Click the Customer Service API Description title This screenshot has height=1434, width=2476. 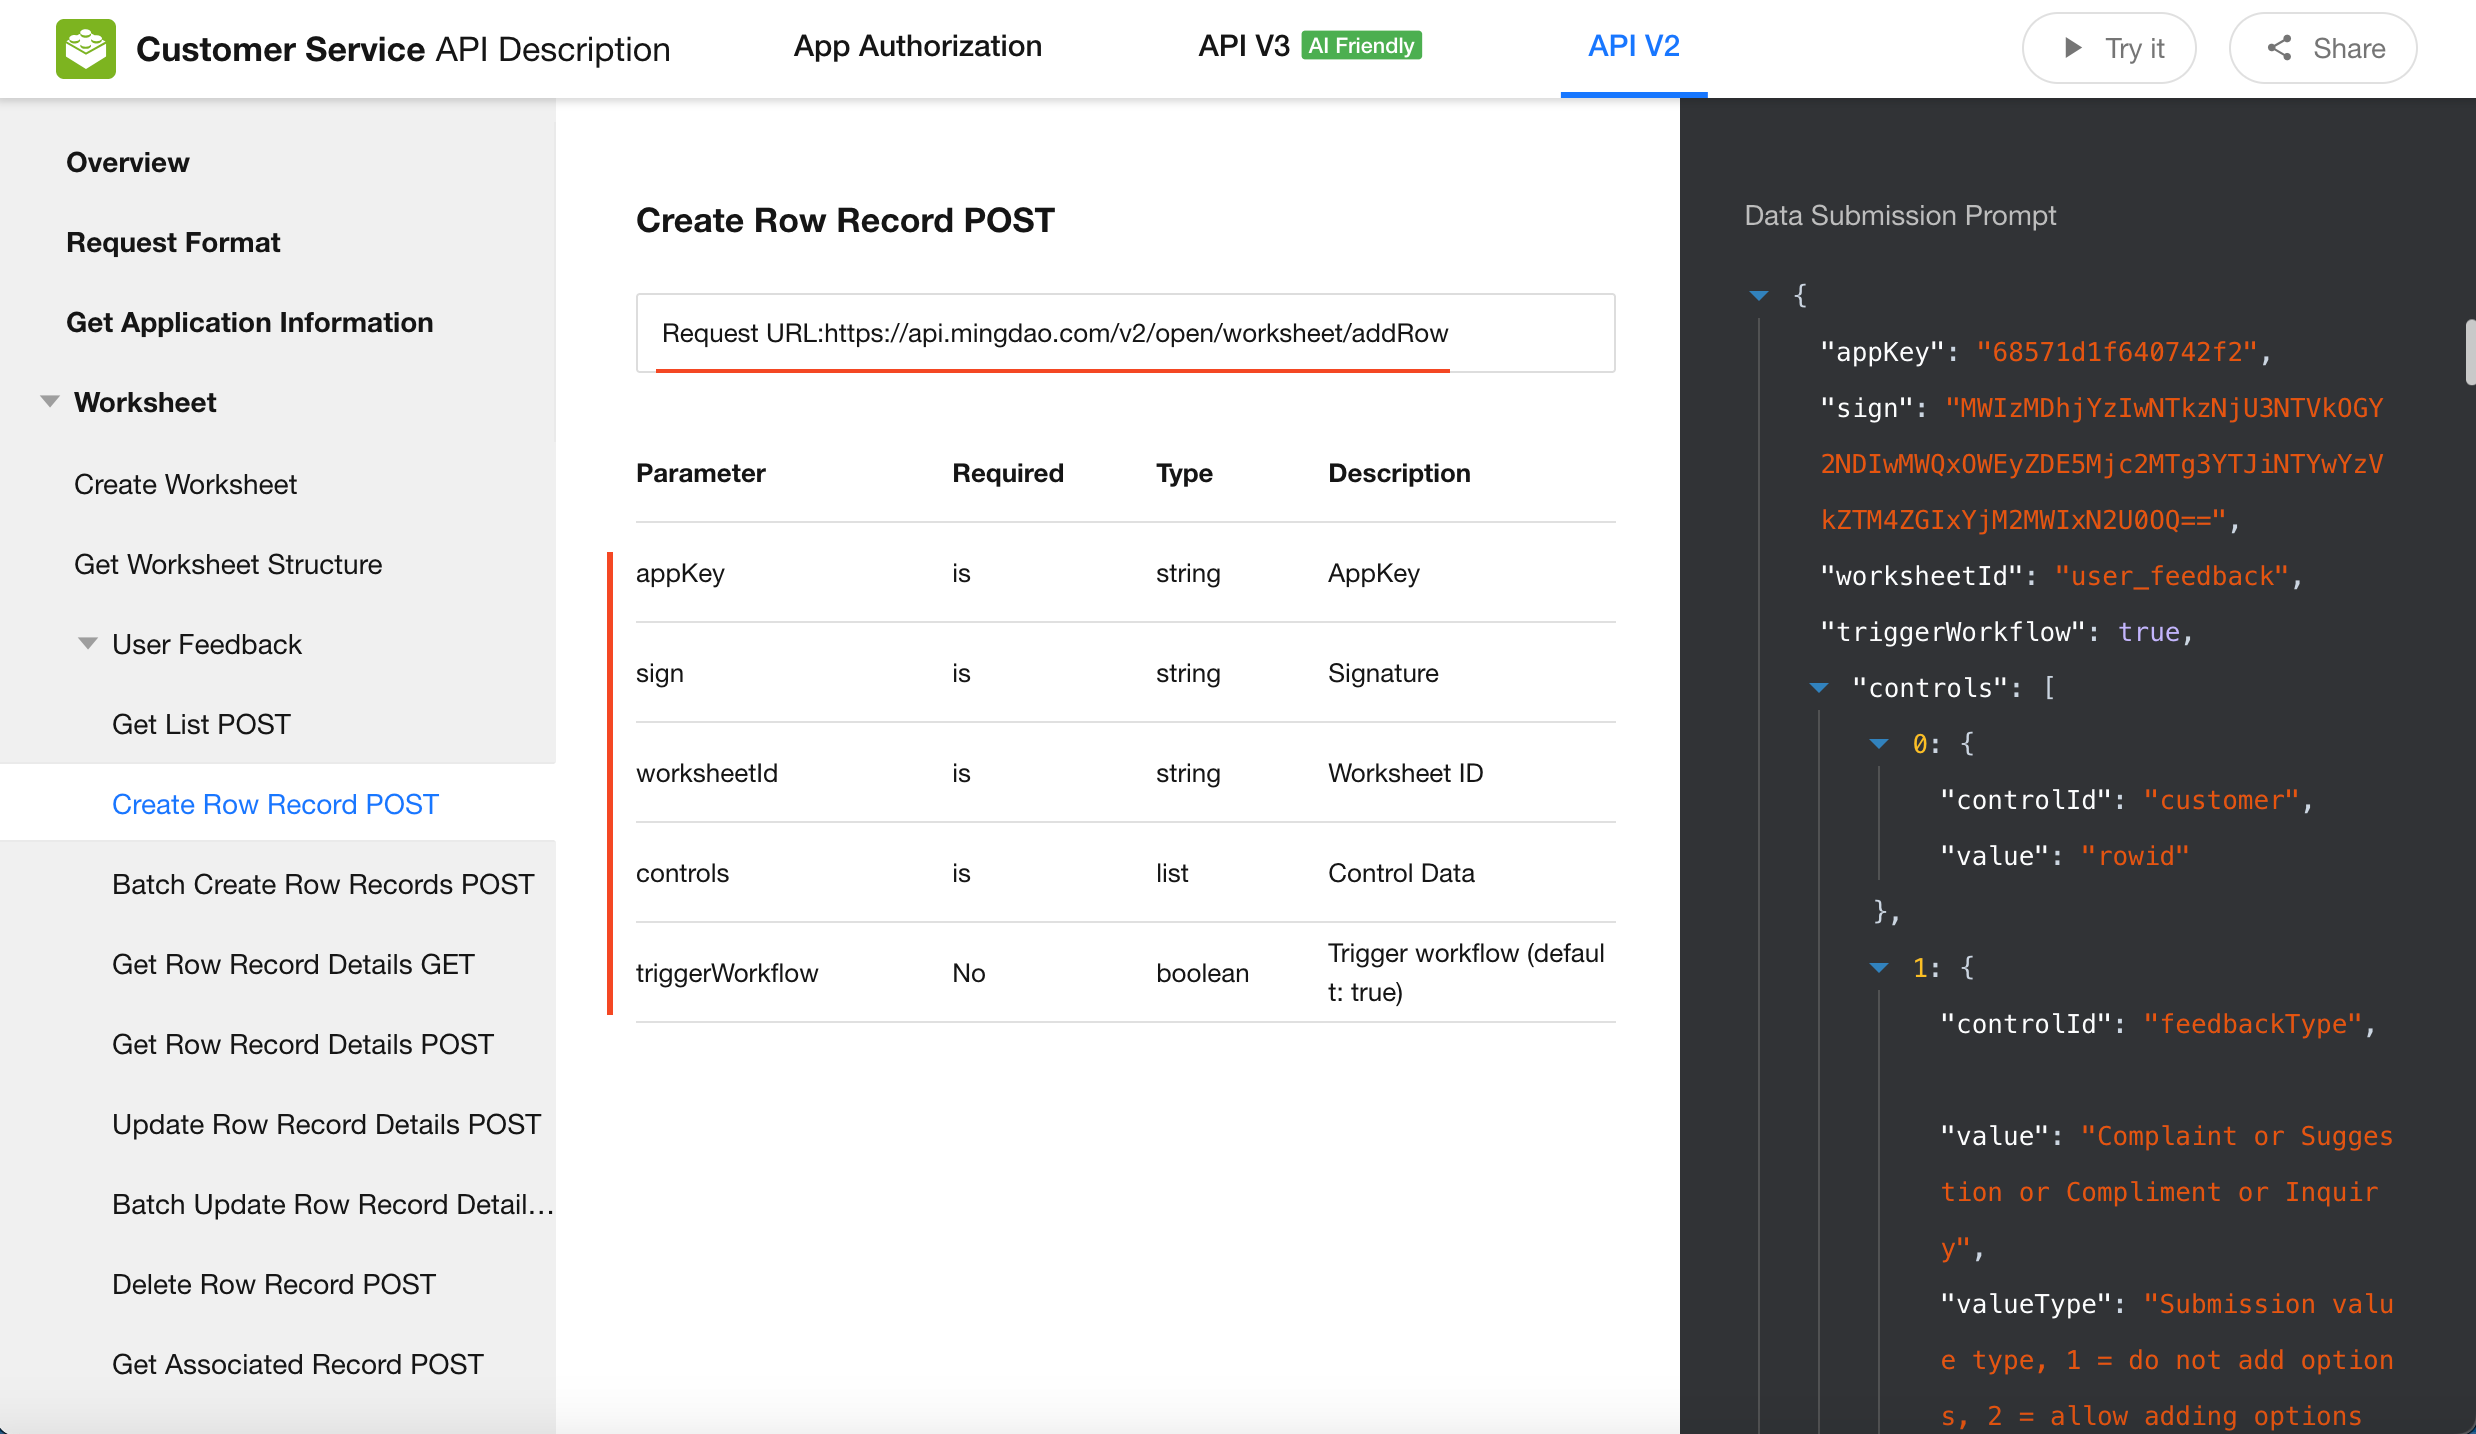[x=403, y=48]
